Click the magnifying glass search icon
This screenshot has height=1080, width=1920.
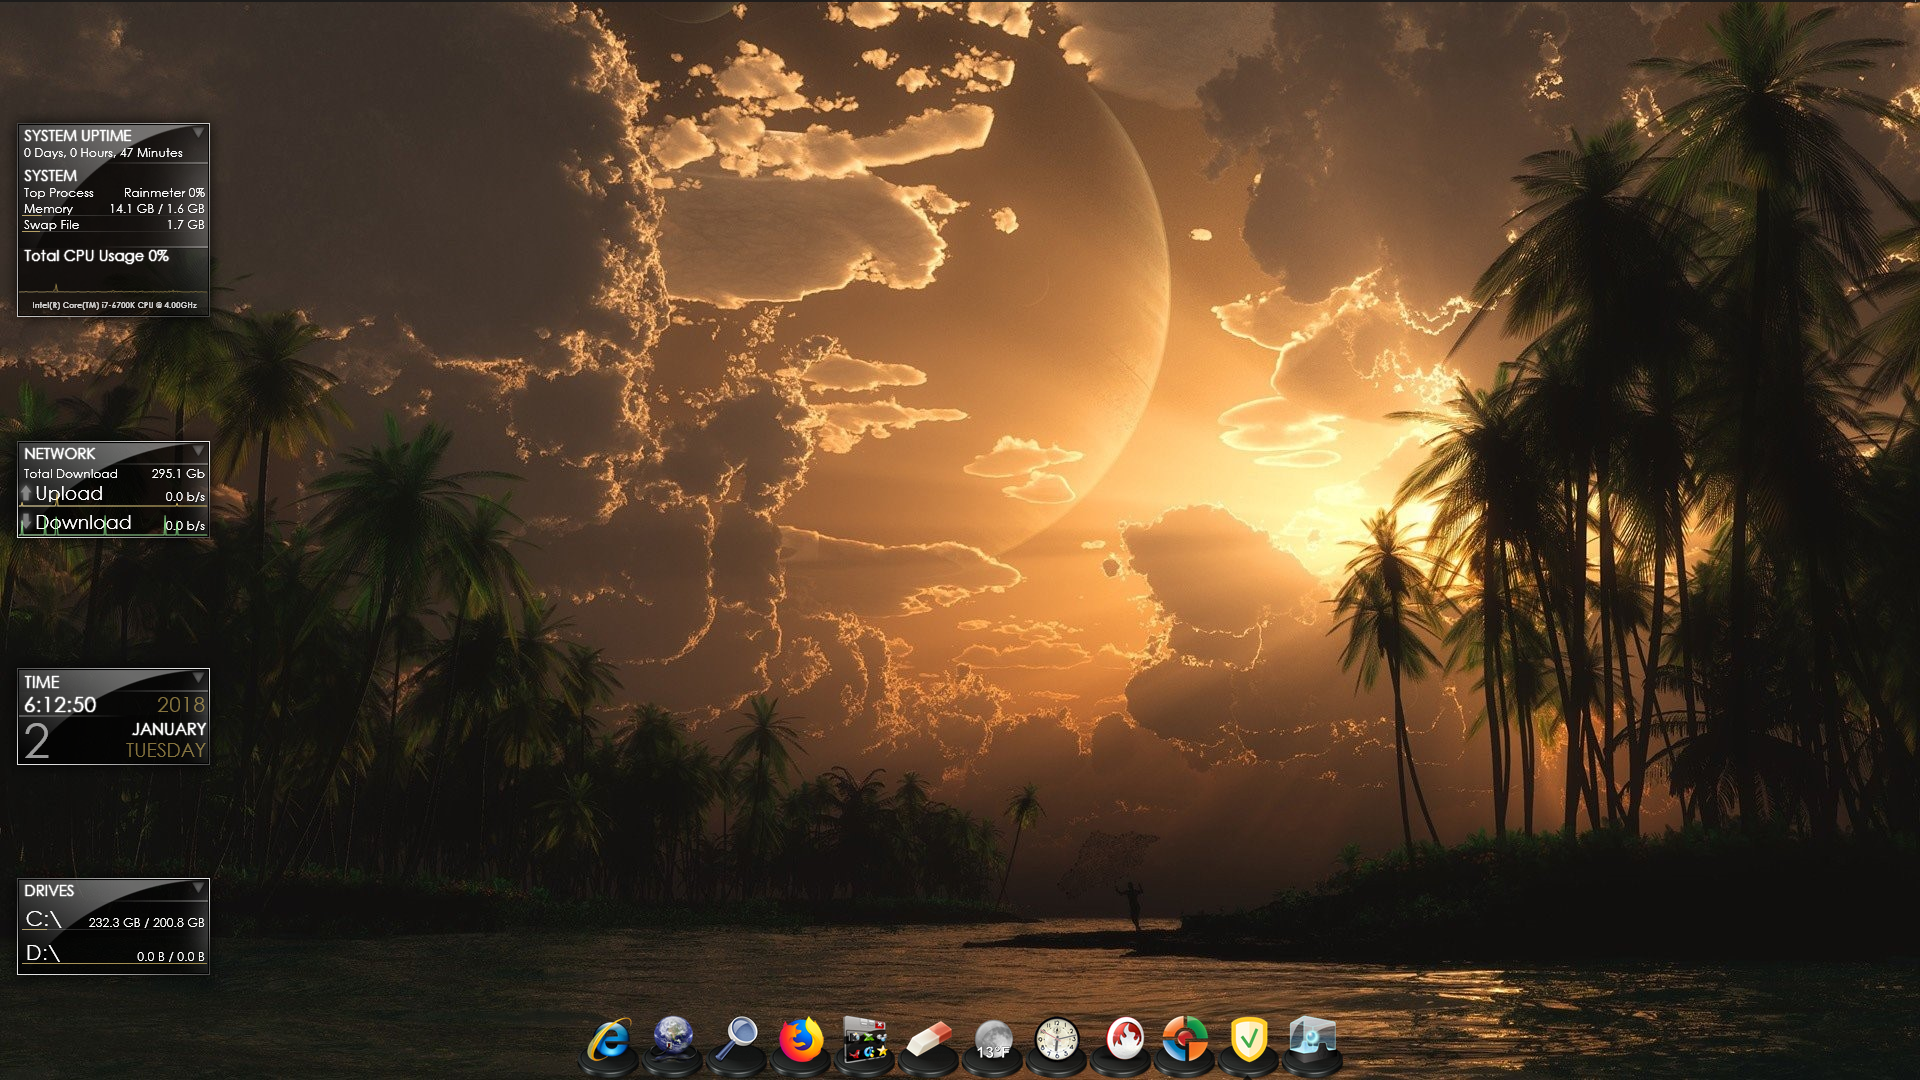[x=738, y=1040]
